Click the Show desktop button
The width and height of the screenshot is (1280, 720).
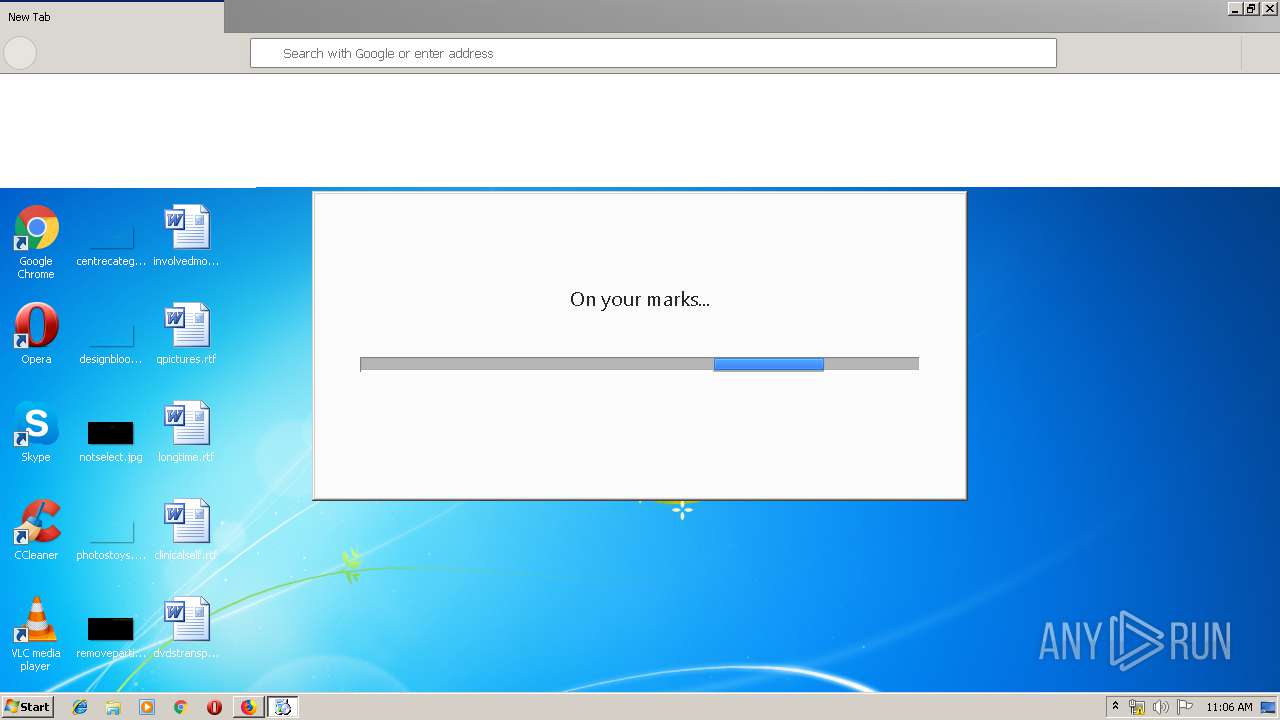click(x=1268, y=707)
